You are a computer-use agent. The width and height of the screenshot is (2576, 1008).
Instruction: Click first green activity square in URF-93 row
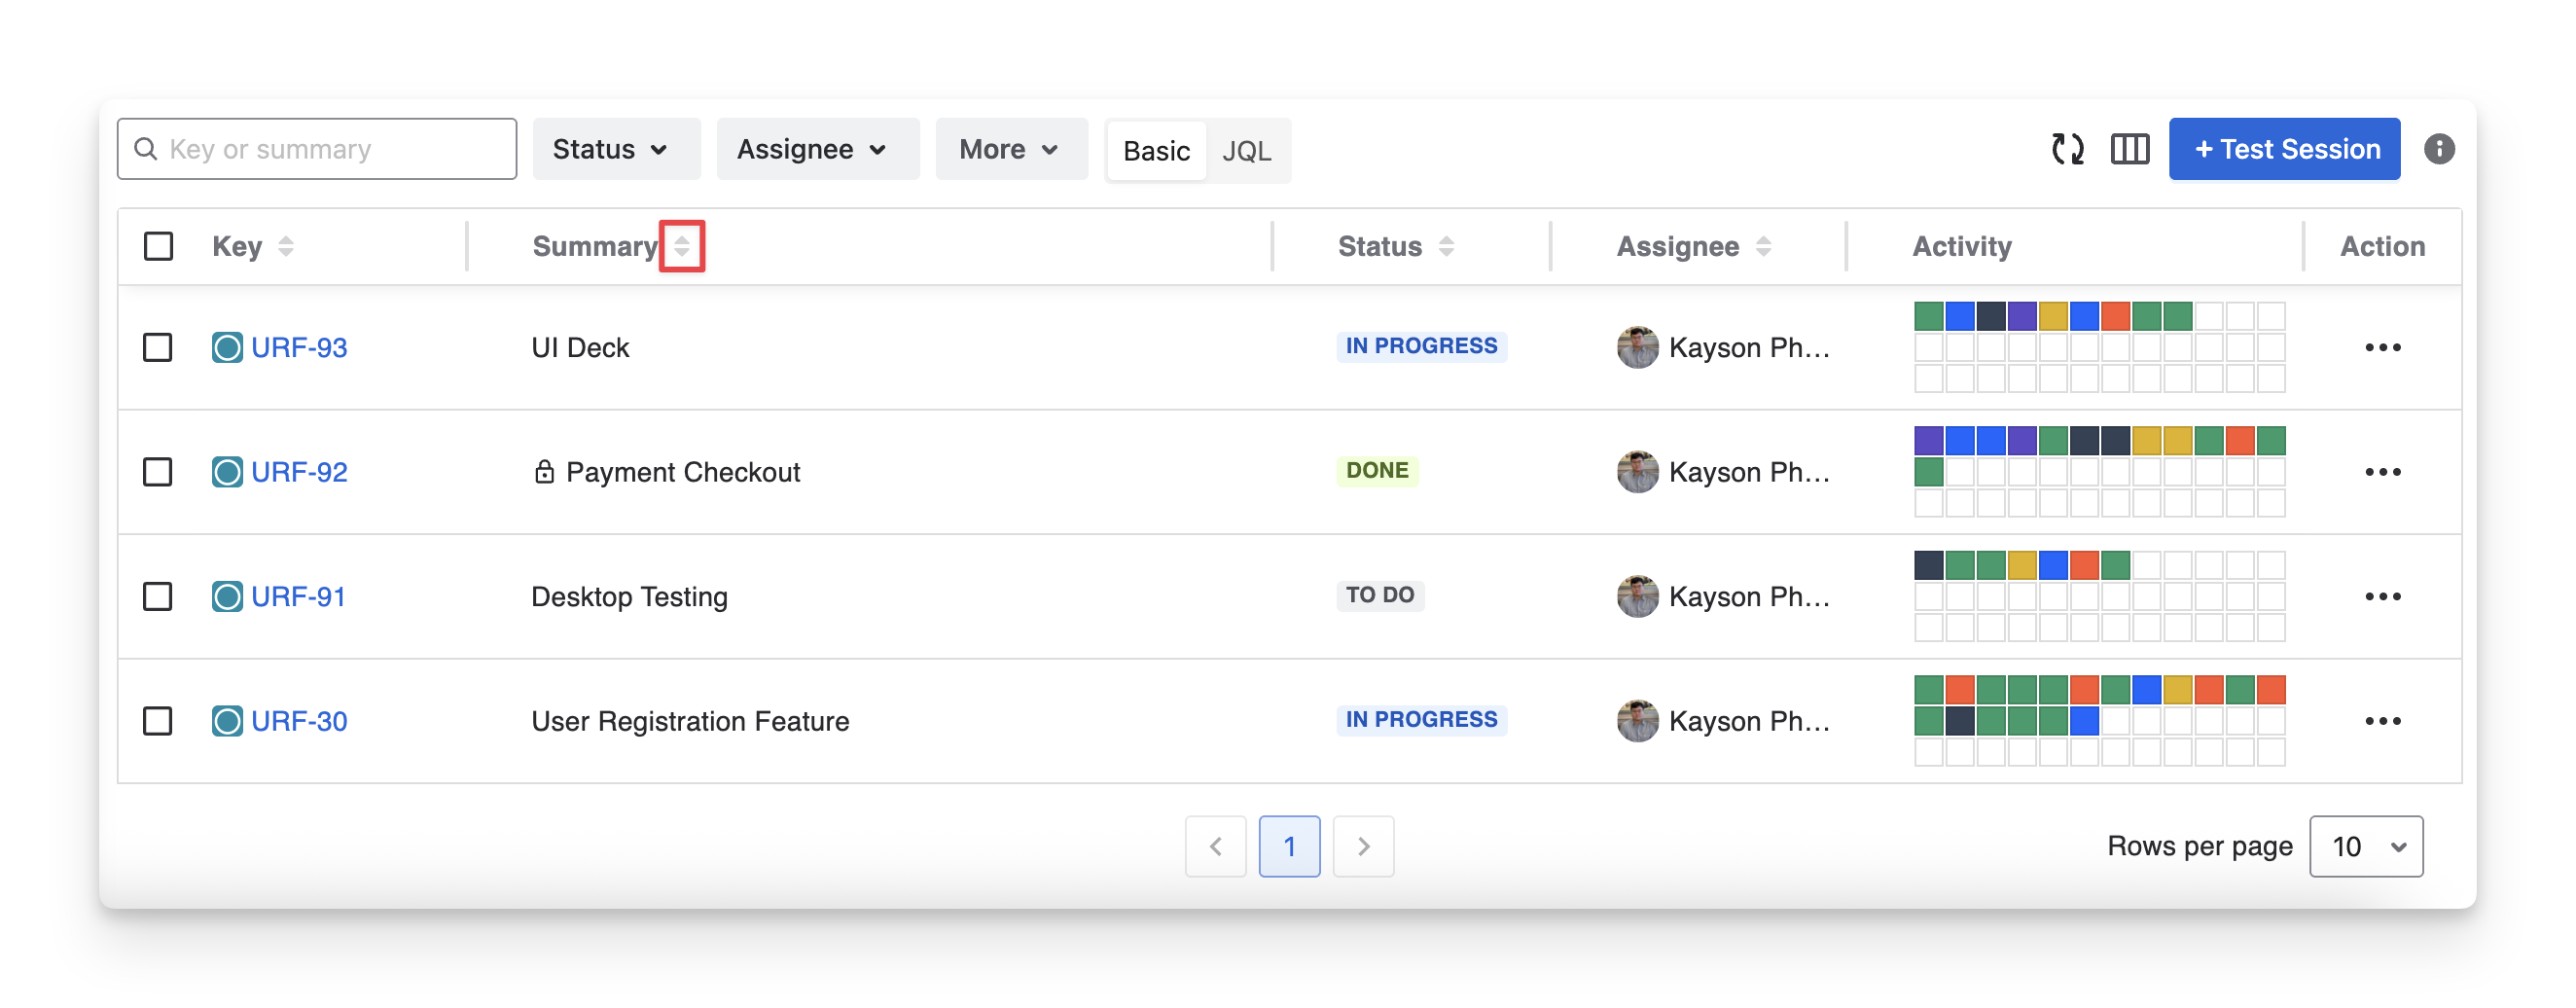[x=1928, y=316]
